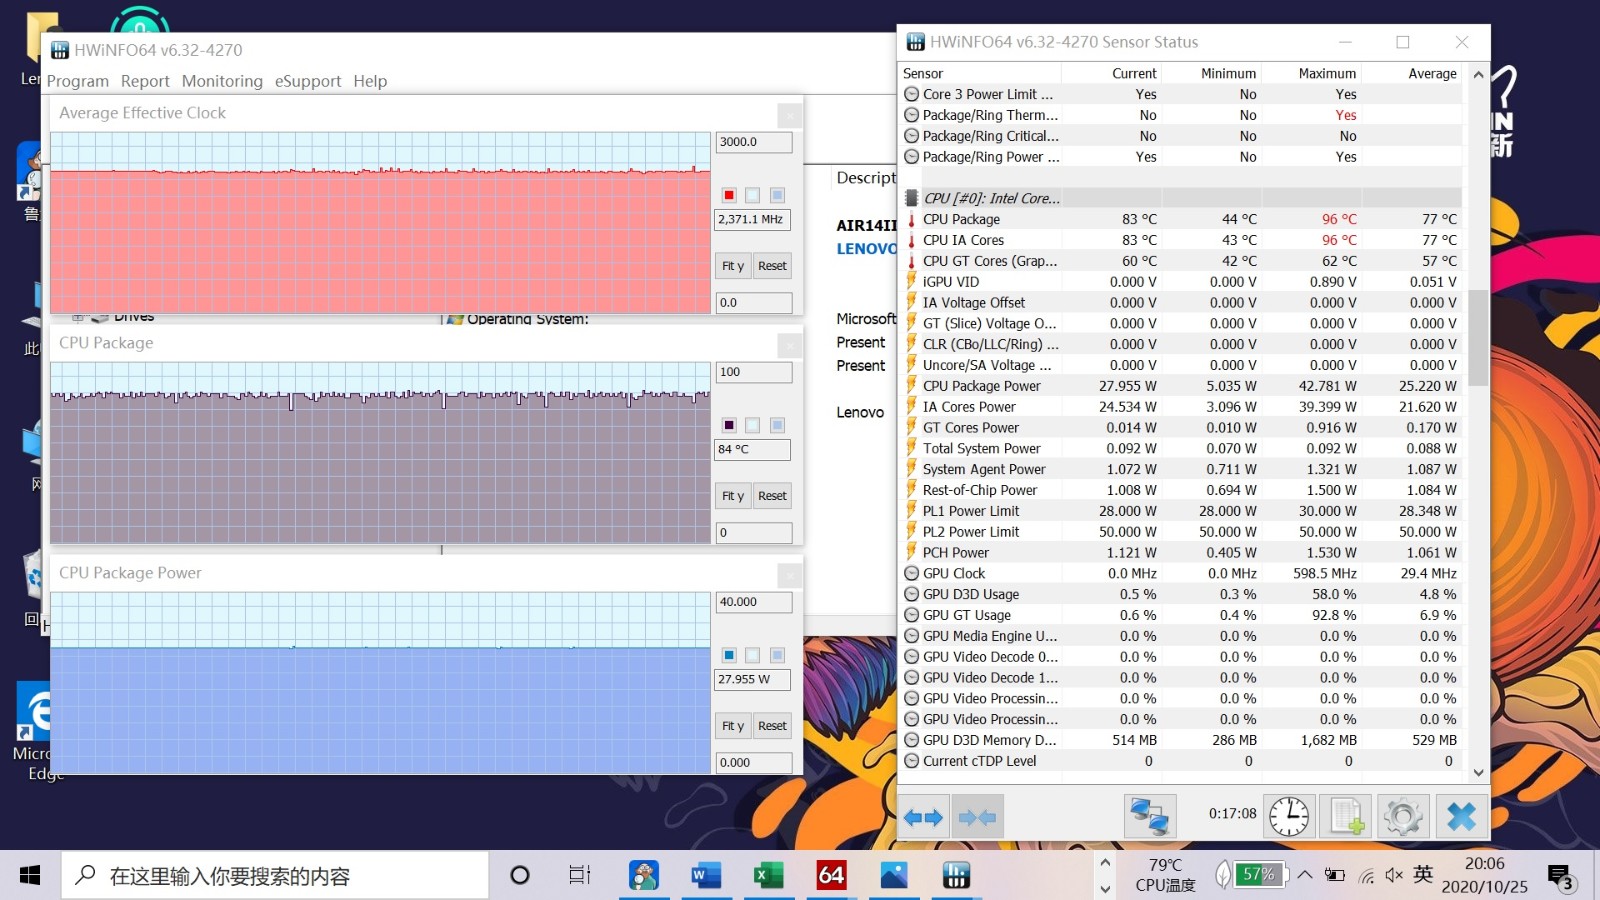Screen dimensions: 1600x900
Task: Open the red 64 app on the taskbar
Action: [x=831, y=876]
